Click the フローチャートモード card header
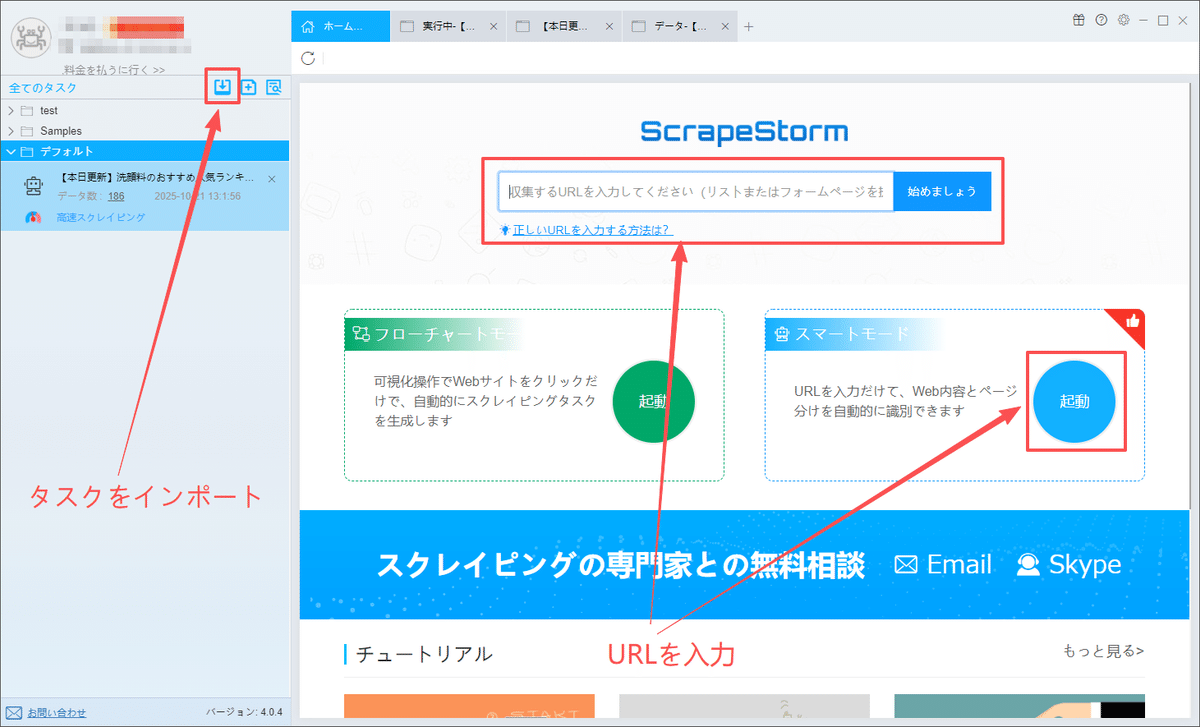This screenshot has width=1200, height=727. [433, 334]
